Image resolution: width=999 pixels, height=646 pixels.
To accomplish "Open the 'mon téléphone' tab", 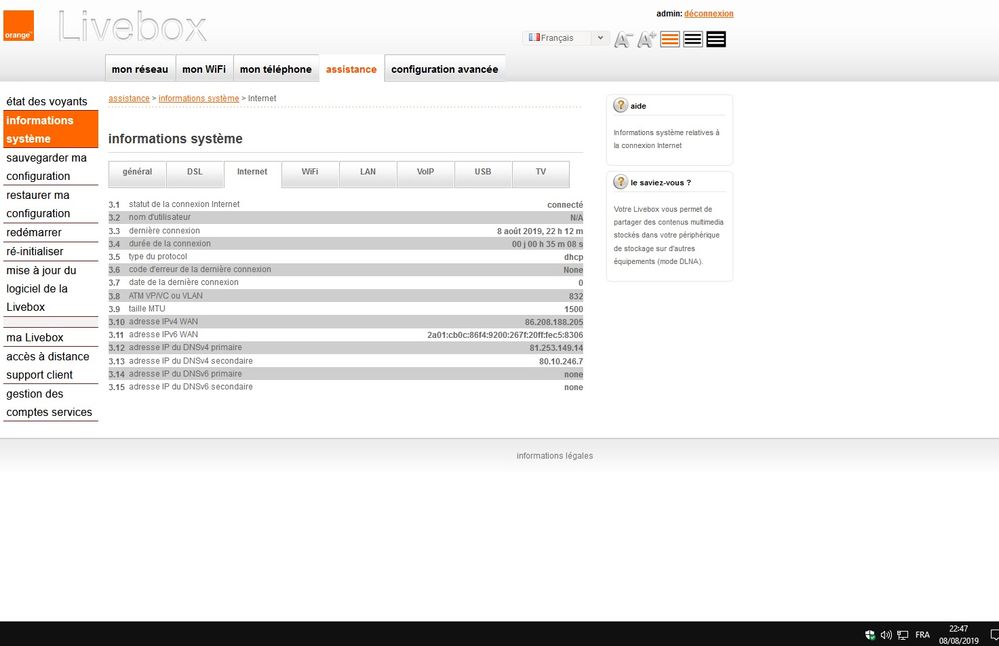I will (276, 69).
